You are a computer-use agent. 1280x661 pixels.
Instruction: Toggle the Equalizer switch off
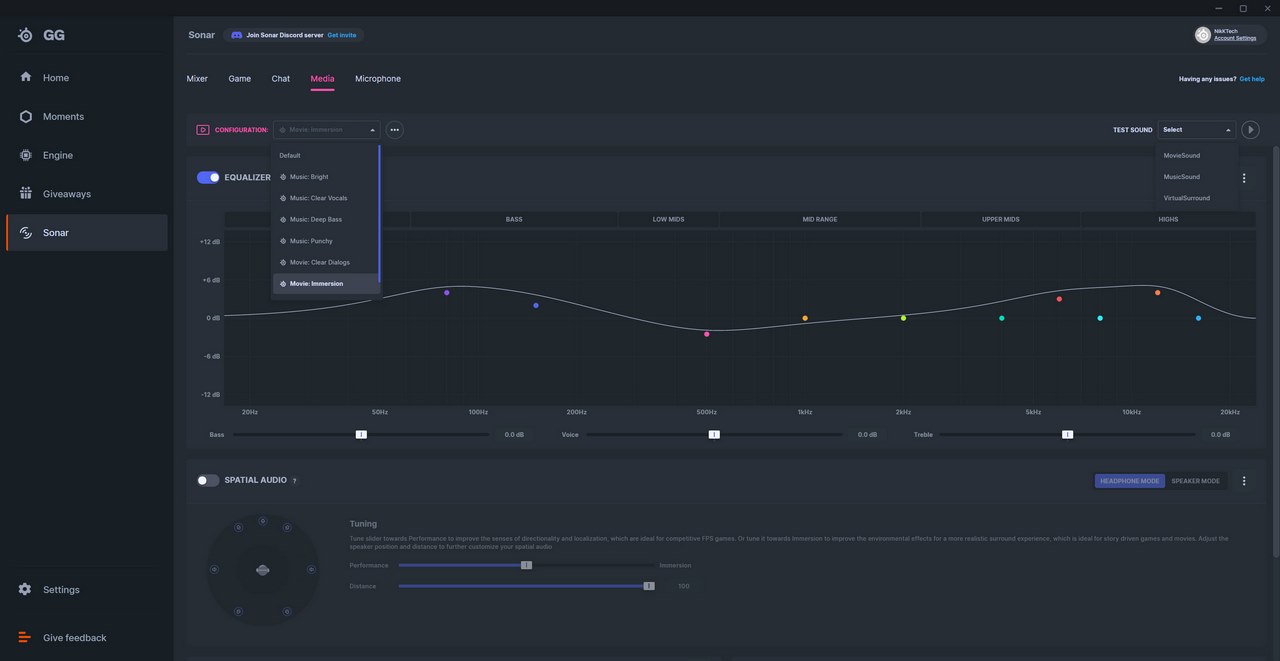pos(208,178)
